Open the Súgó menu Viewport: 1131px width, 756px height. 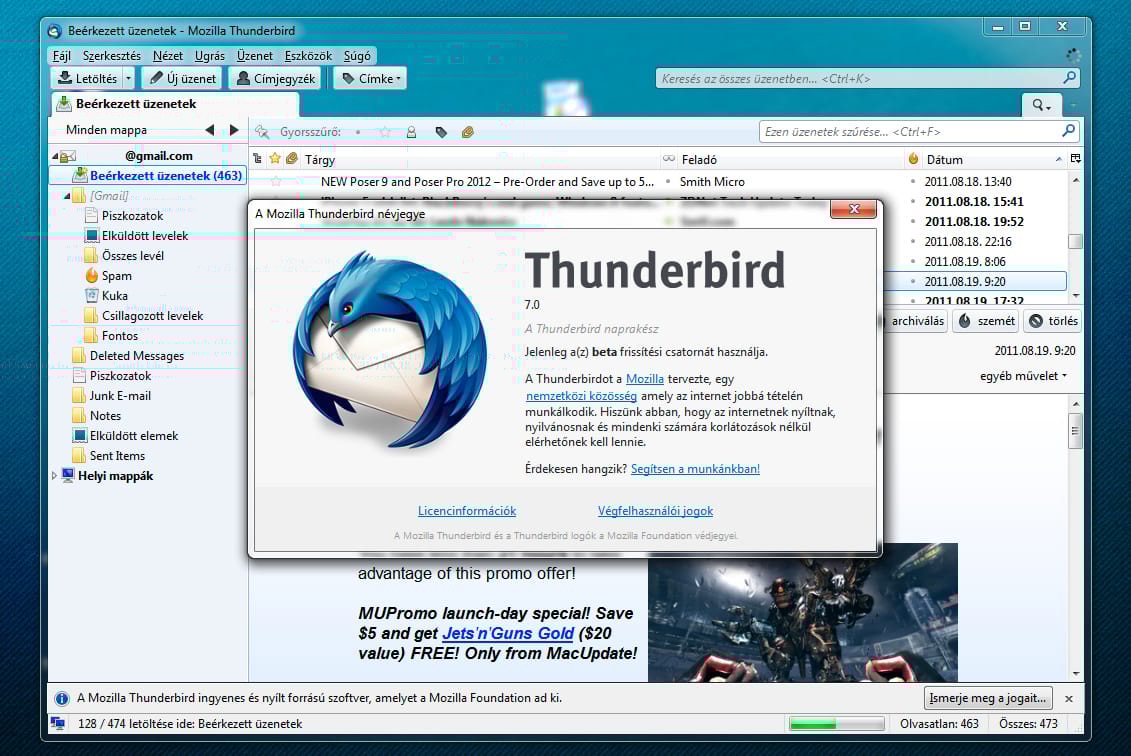[357, 56]
